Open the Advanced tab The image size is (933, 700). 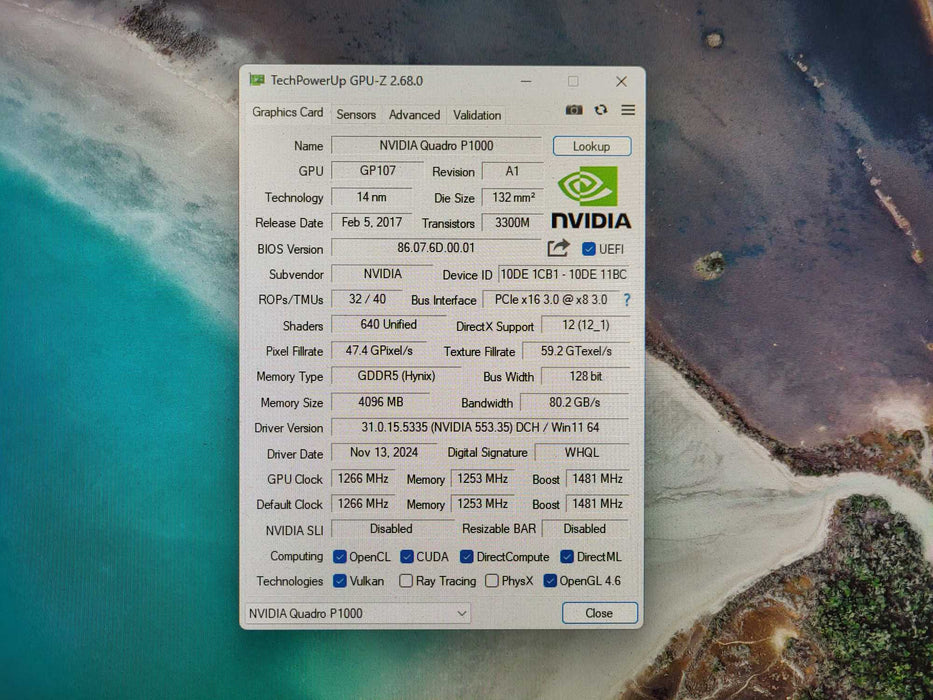414,115
